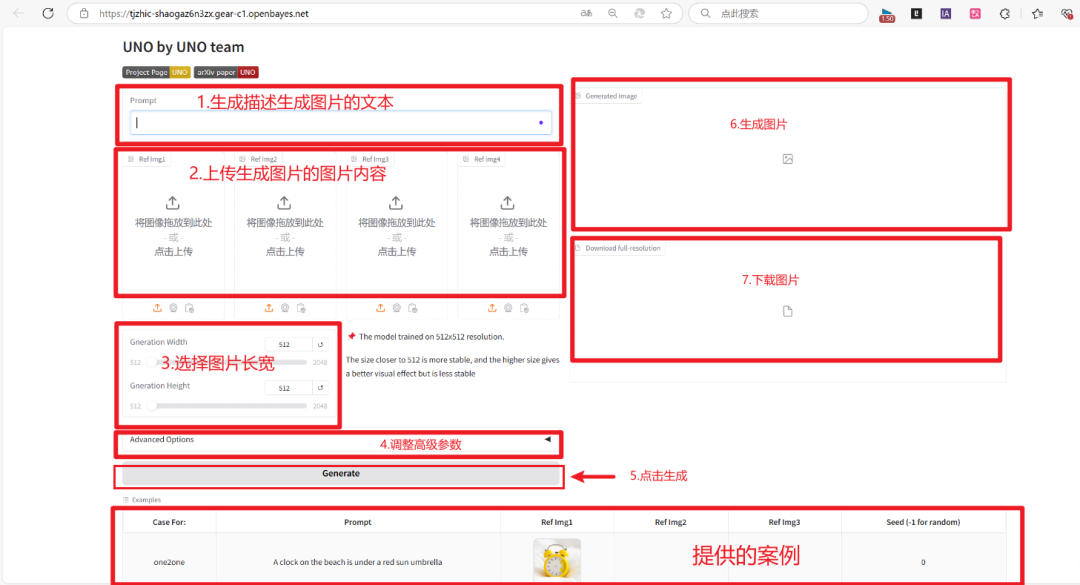Click the clipboard icon under Ref Img4
The height and width of the screenshot is (585, 1080).
pyautogui.click(x=524, y=308)
